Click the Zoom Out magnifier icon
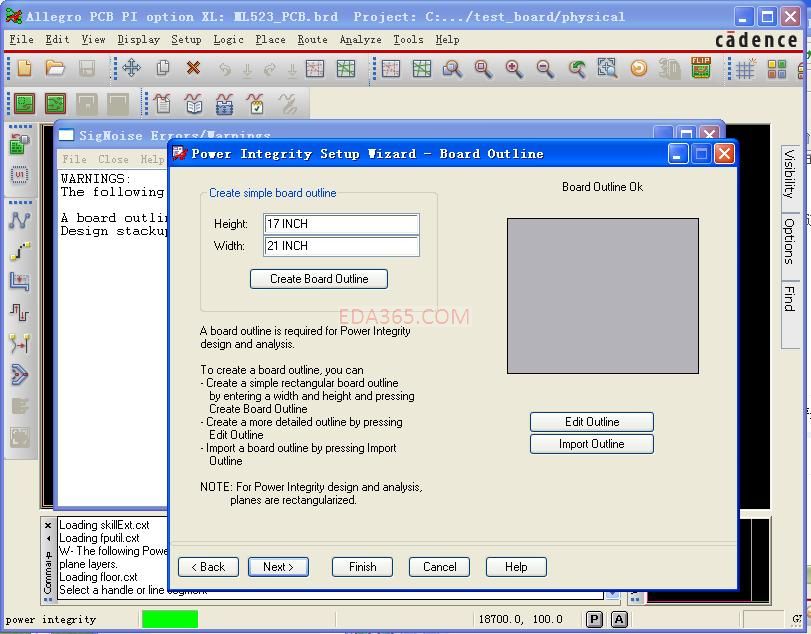This screenshot has width=811, height=634. 545,69
